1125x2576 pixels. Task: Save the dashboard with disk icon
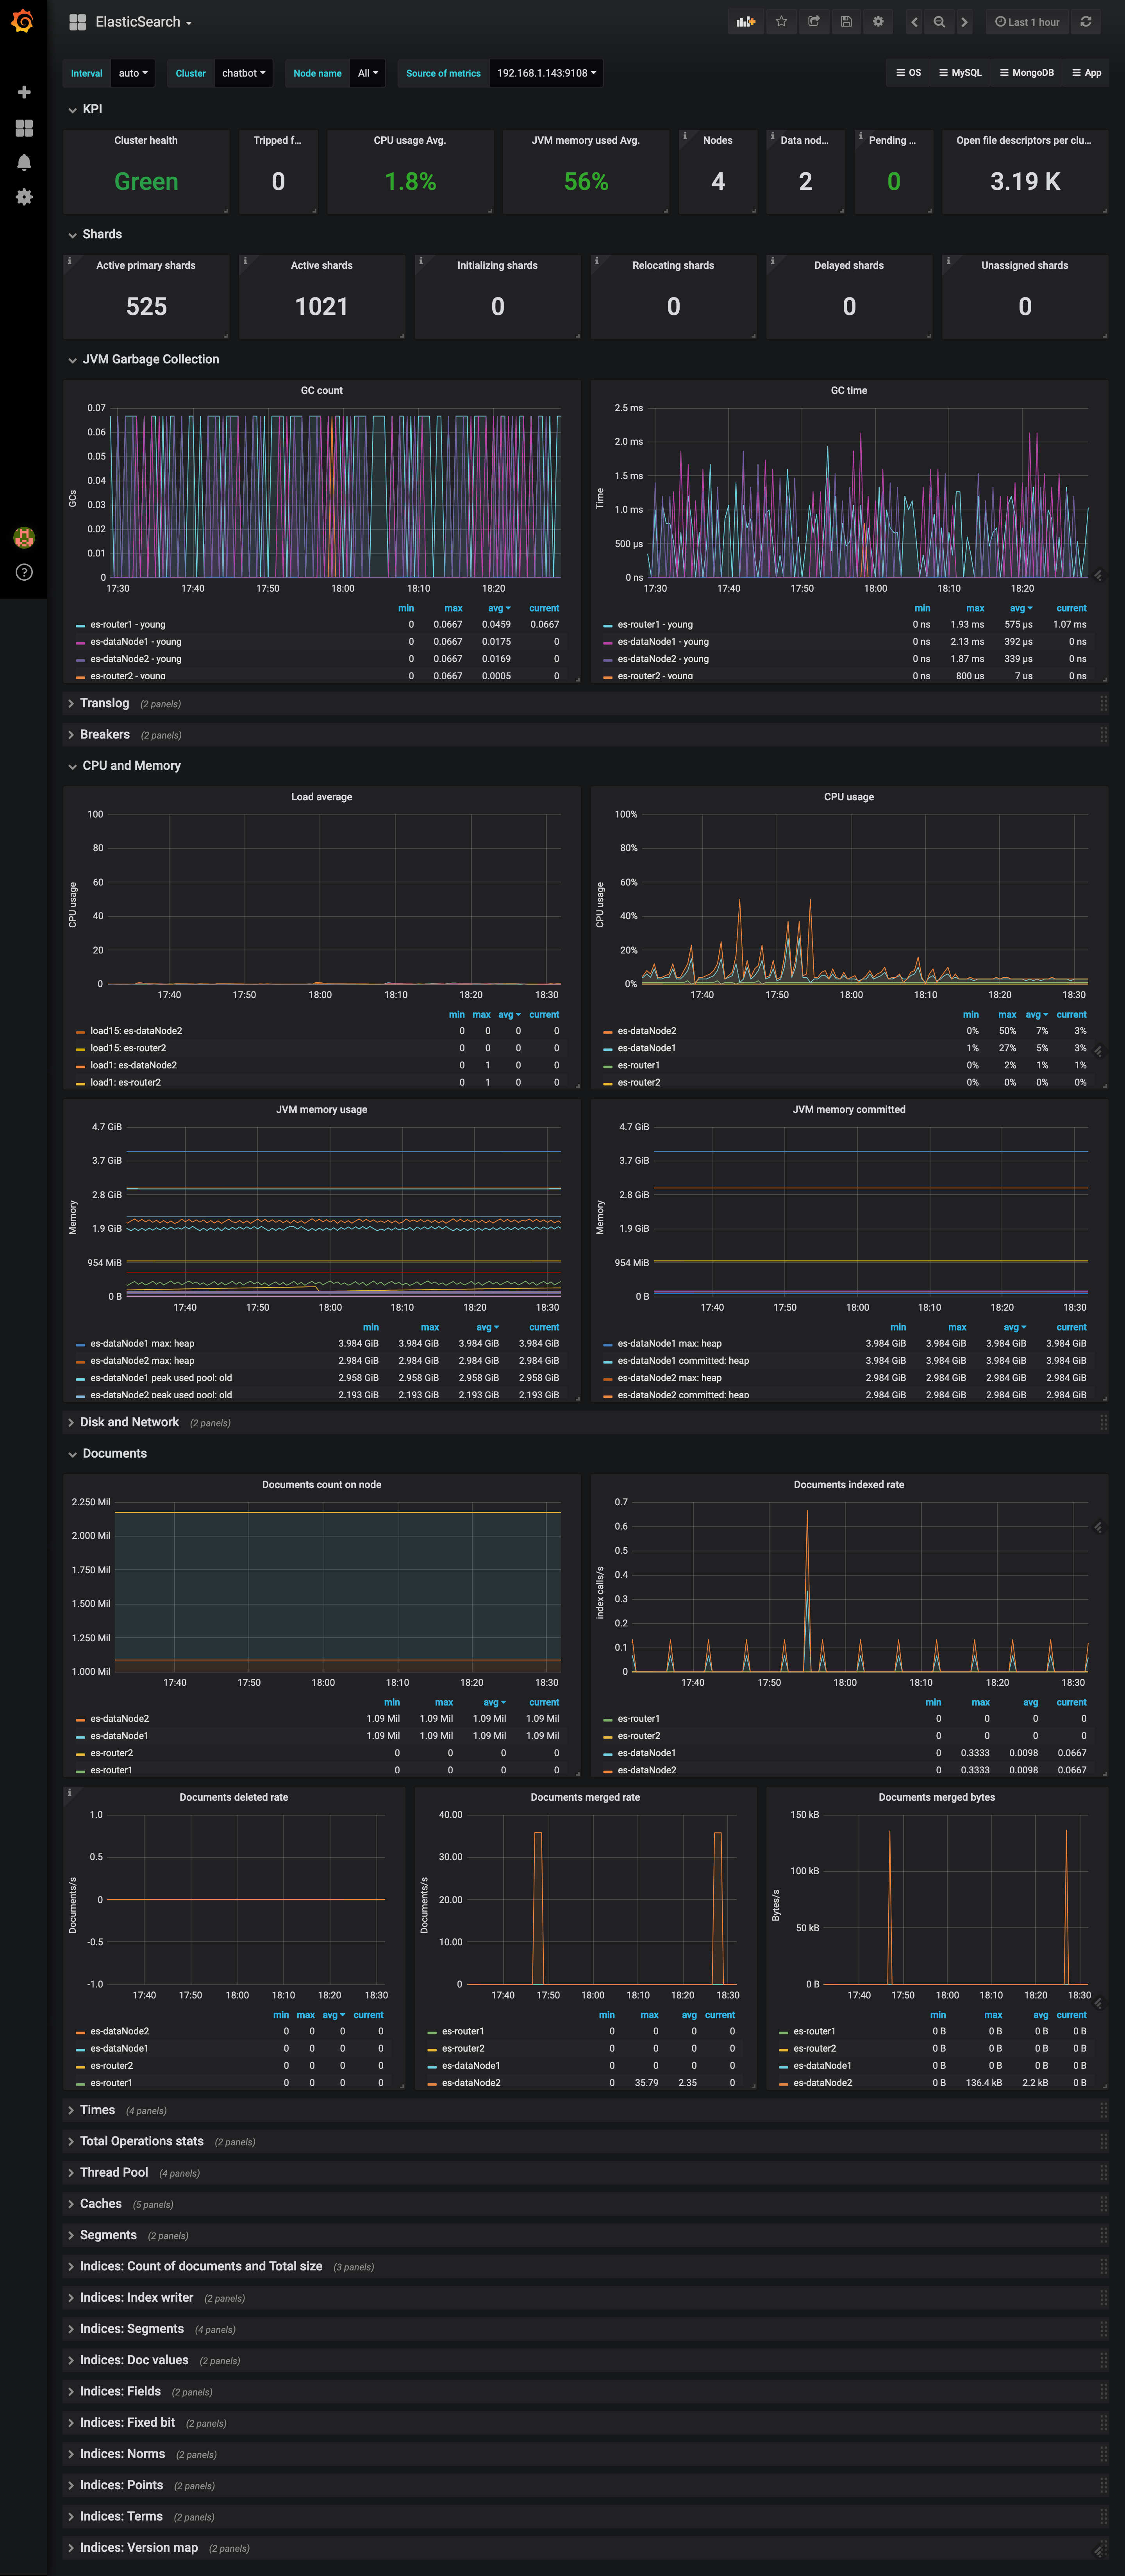[x=846, y=22]
